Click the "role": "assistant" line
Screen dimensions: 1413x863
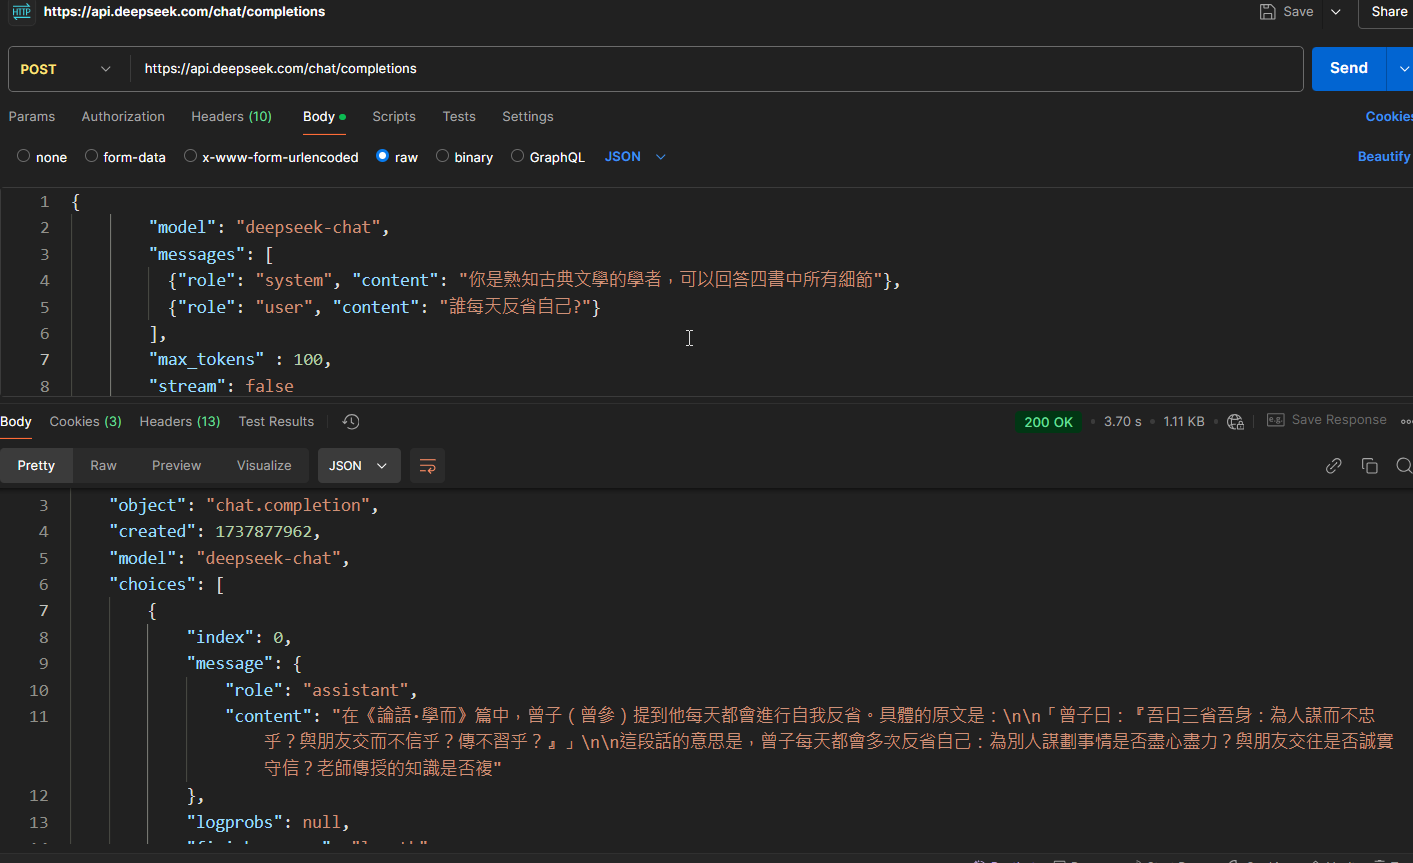(321, 691)
